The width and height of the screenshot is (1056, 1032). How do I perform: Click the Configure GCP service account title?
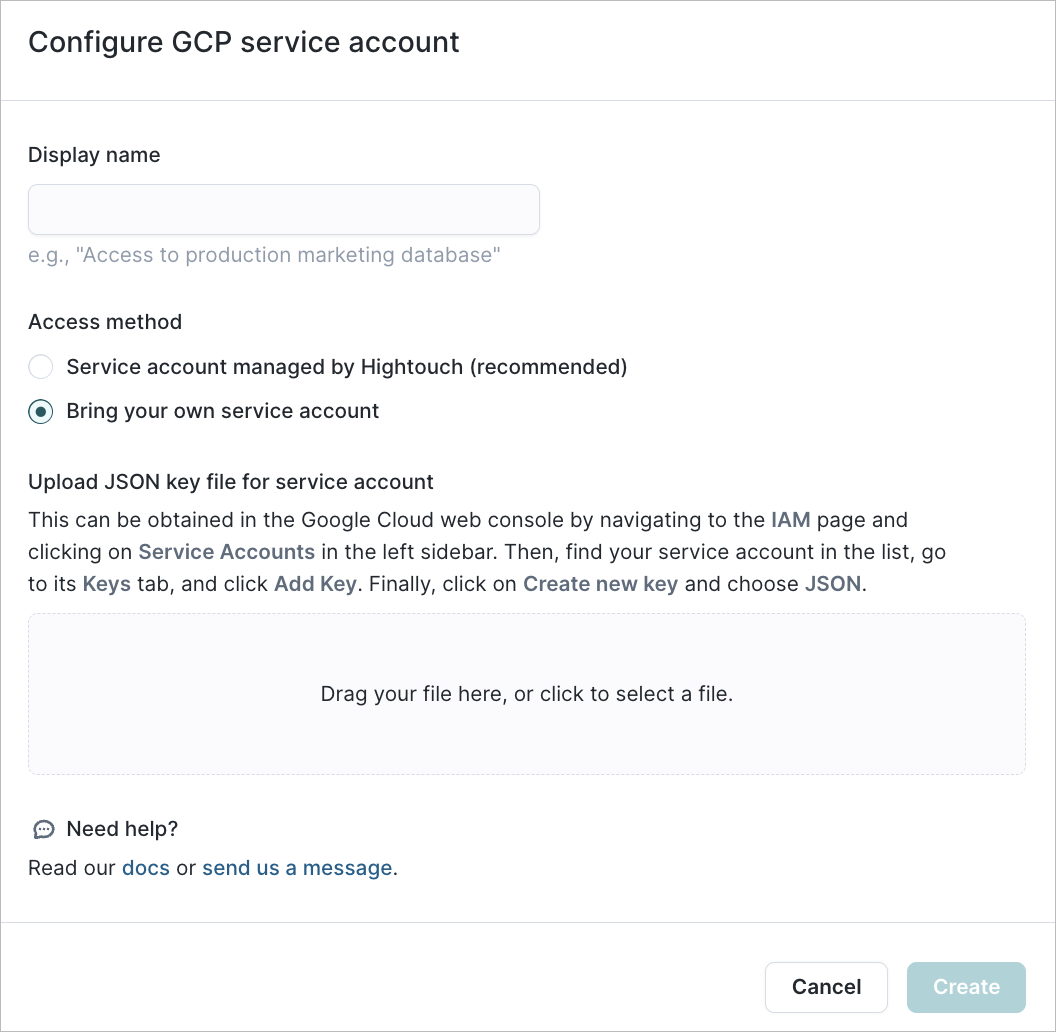(244, 42)
